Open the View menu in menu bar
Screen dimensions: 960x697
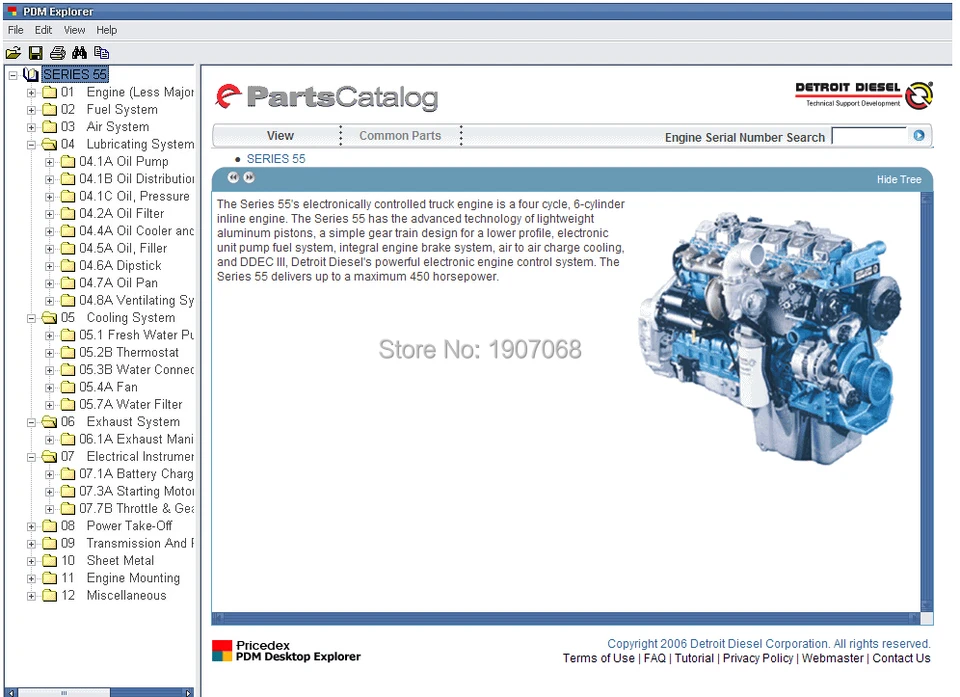[74, 30]
